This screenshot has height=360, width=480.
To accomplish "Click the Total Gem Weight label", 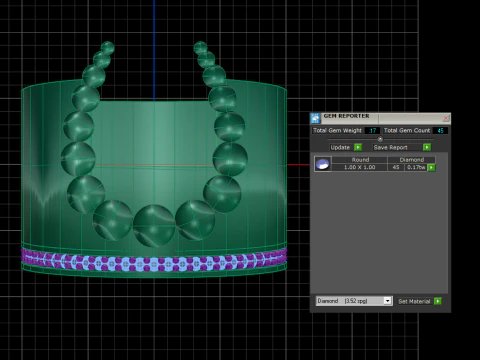I will pyautogui.click(x=337, y=131).
